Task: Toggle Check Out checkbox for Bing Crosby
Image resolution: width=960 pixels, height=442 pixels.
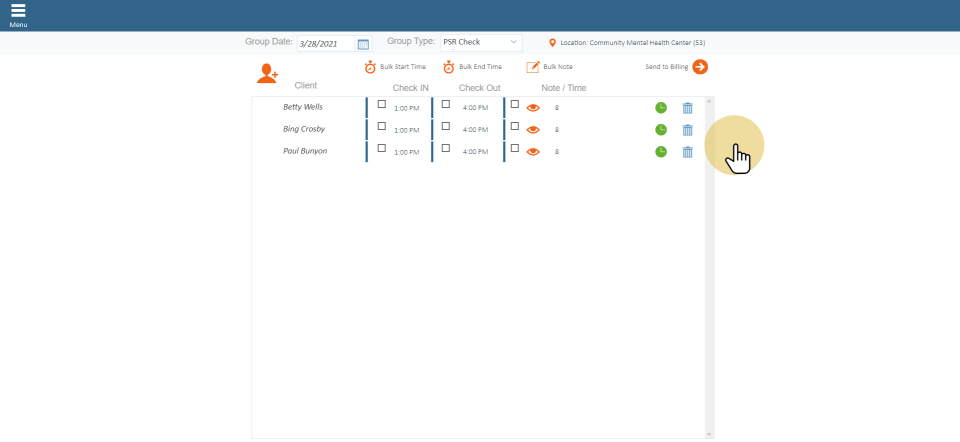Action: [x=446, y=126]
